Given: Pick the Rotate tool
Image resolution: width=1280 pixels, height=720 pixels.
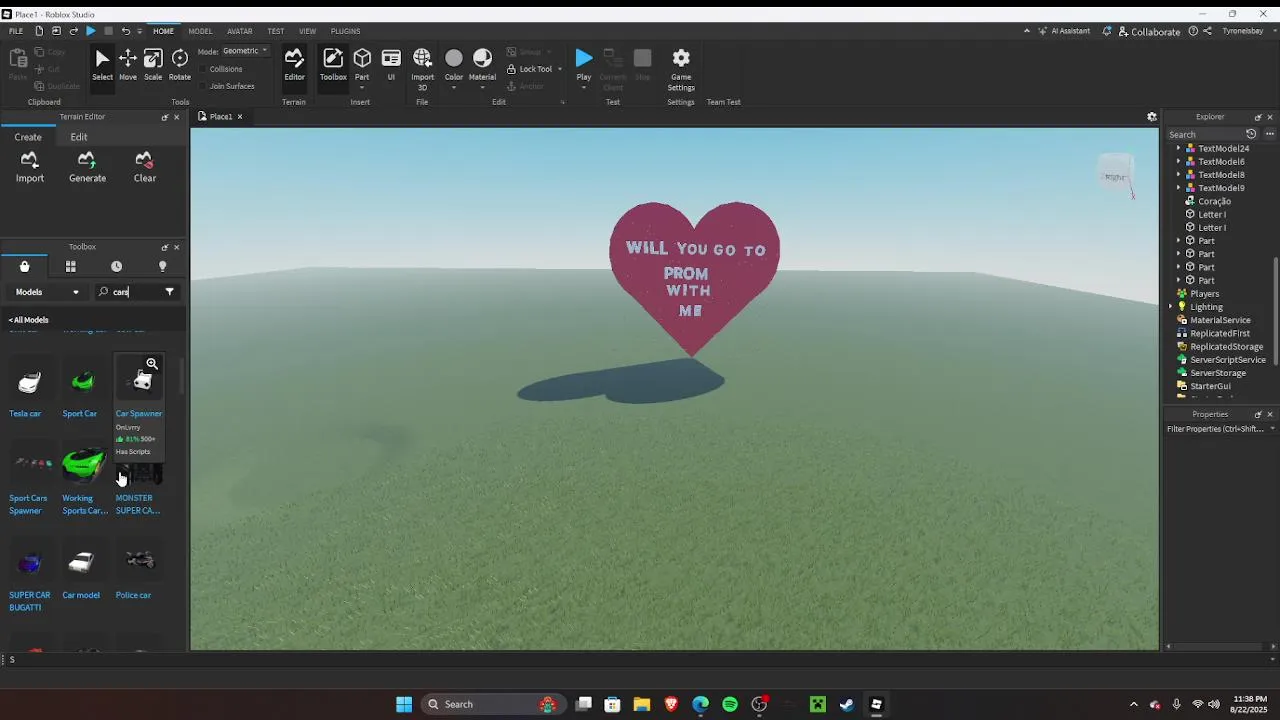Looking at the screenshot, I should click(180, 65).
